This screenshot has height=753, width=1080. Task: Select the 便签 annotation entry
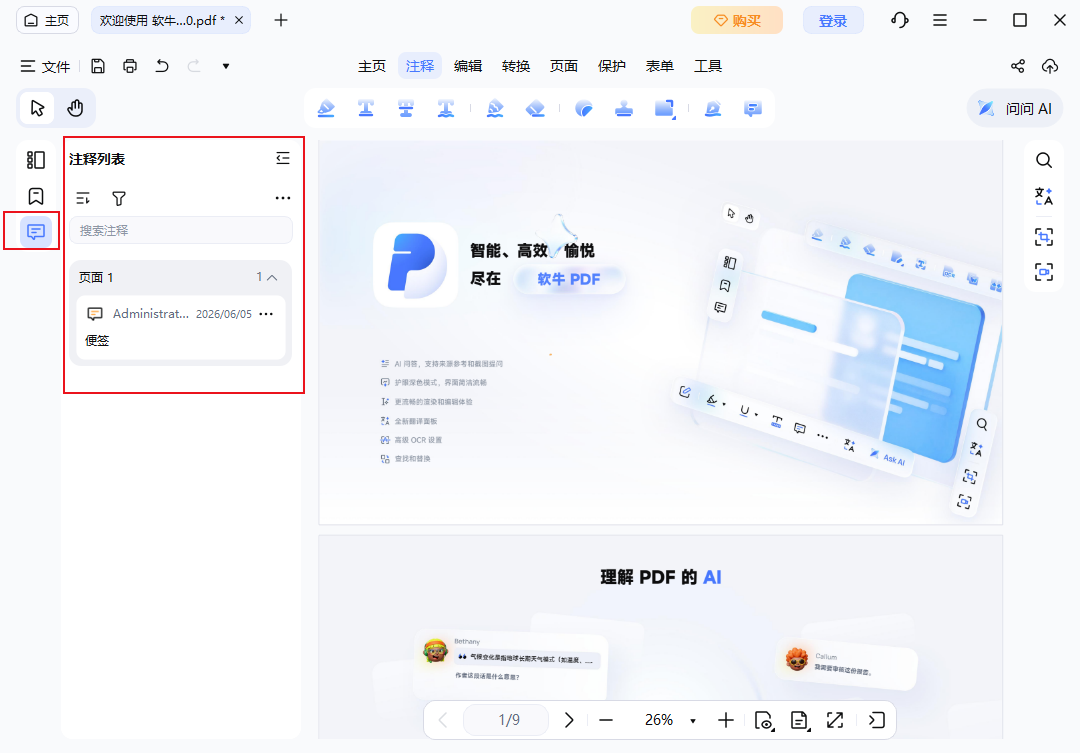coord(181,327)
